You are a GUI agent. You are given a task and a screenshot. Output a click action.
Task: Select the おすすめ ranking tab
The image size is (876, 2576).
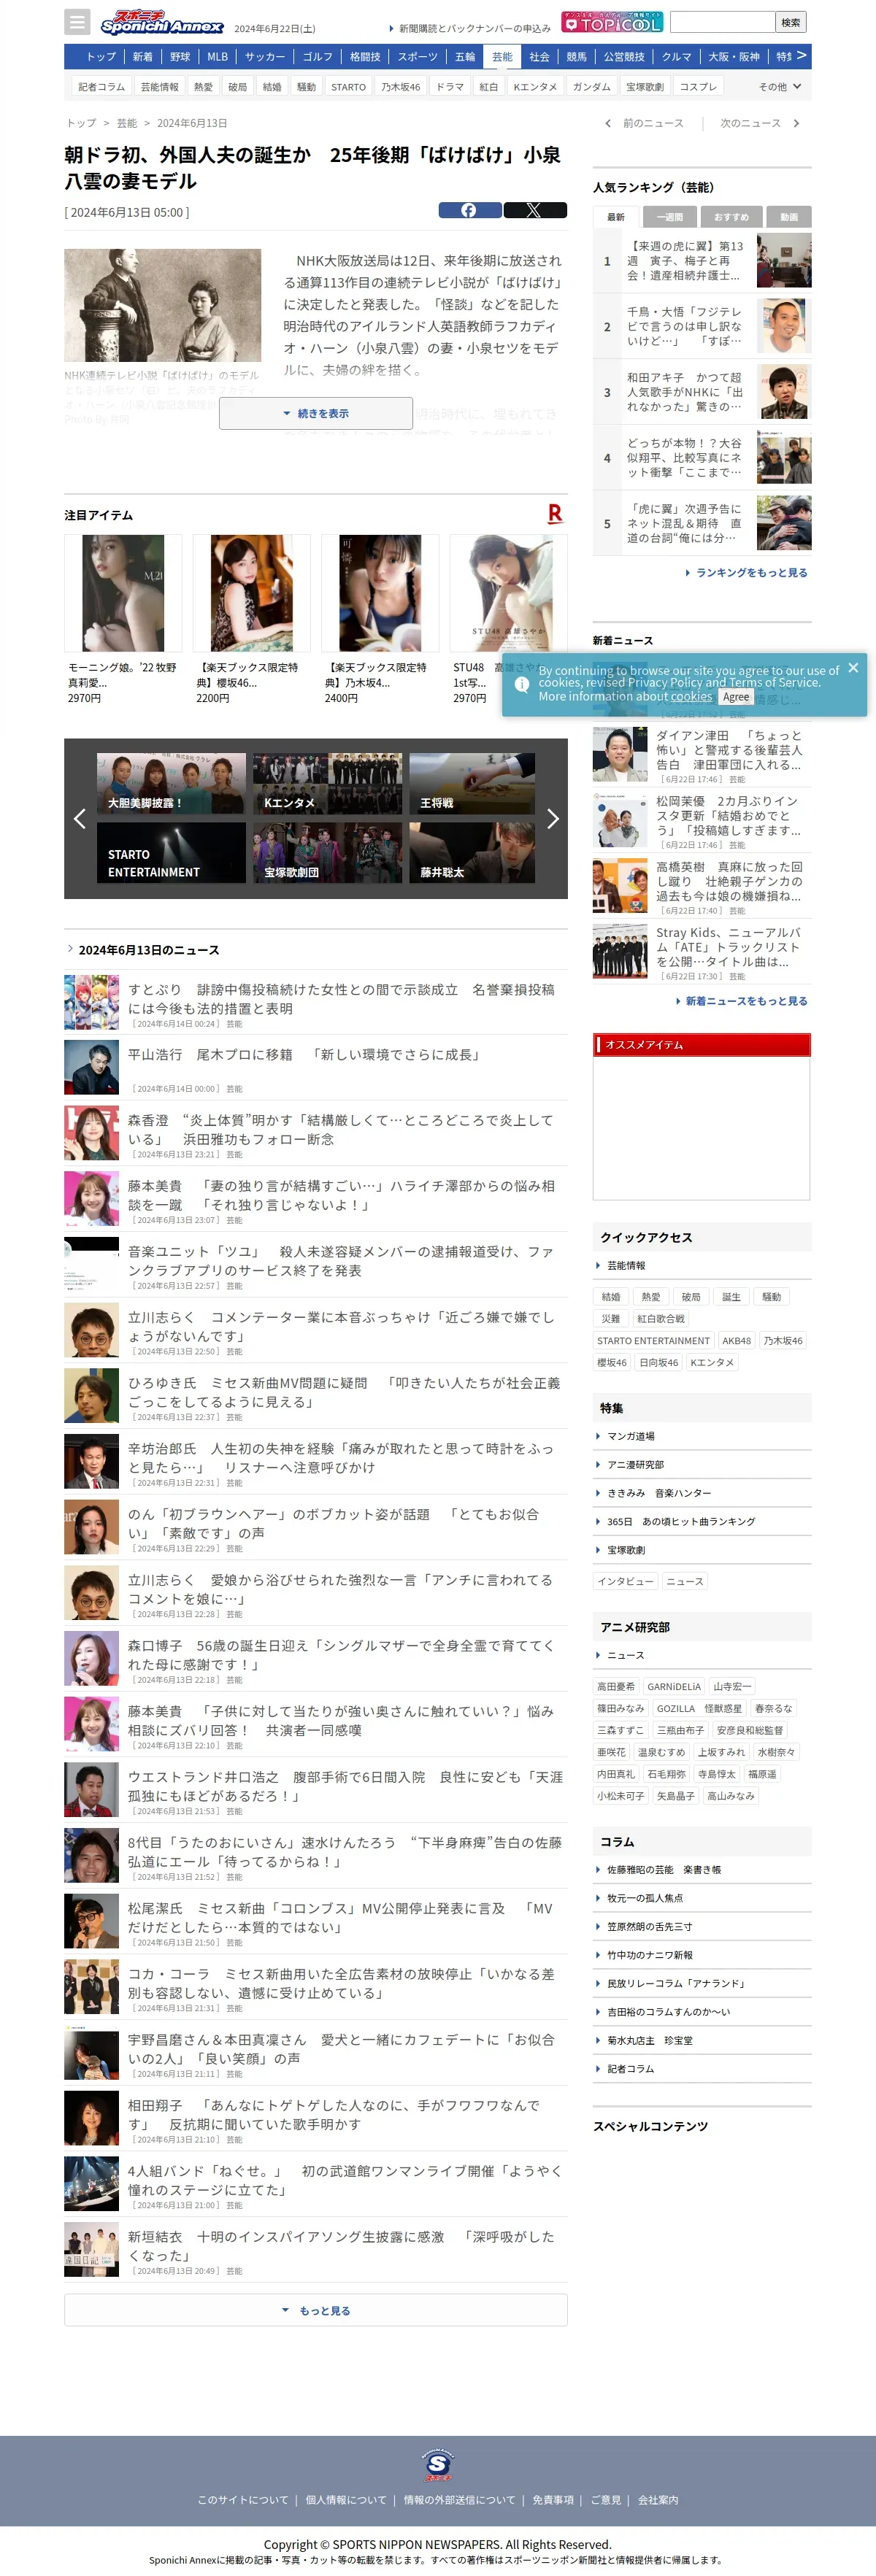[731, 217]
